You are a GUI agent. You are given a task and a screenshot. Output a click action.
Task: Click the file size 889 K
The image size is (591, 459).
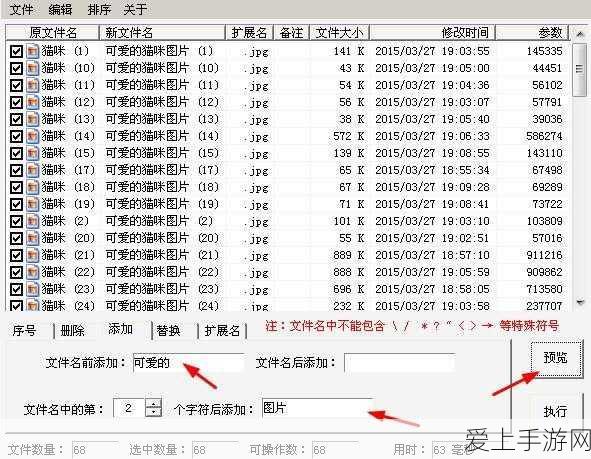coord(349,255)
